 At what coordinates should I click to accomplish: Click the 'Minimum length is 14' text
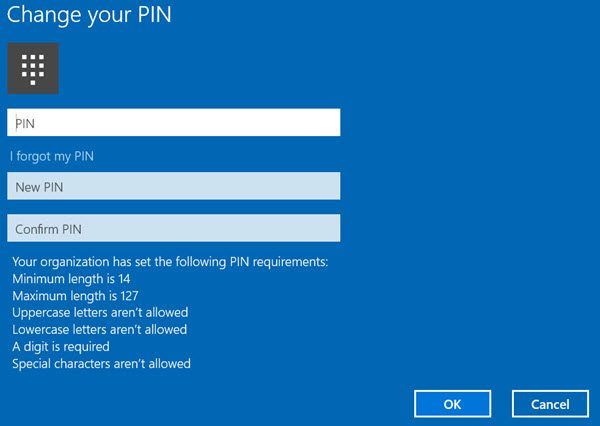tap(71, 279)
